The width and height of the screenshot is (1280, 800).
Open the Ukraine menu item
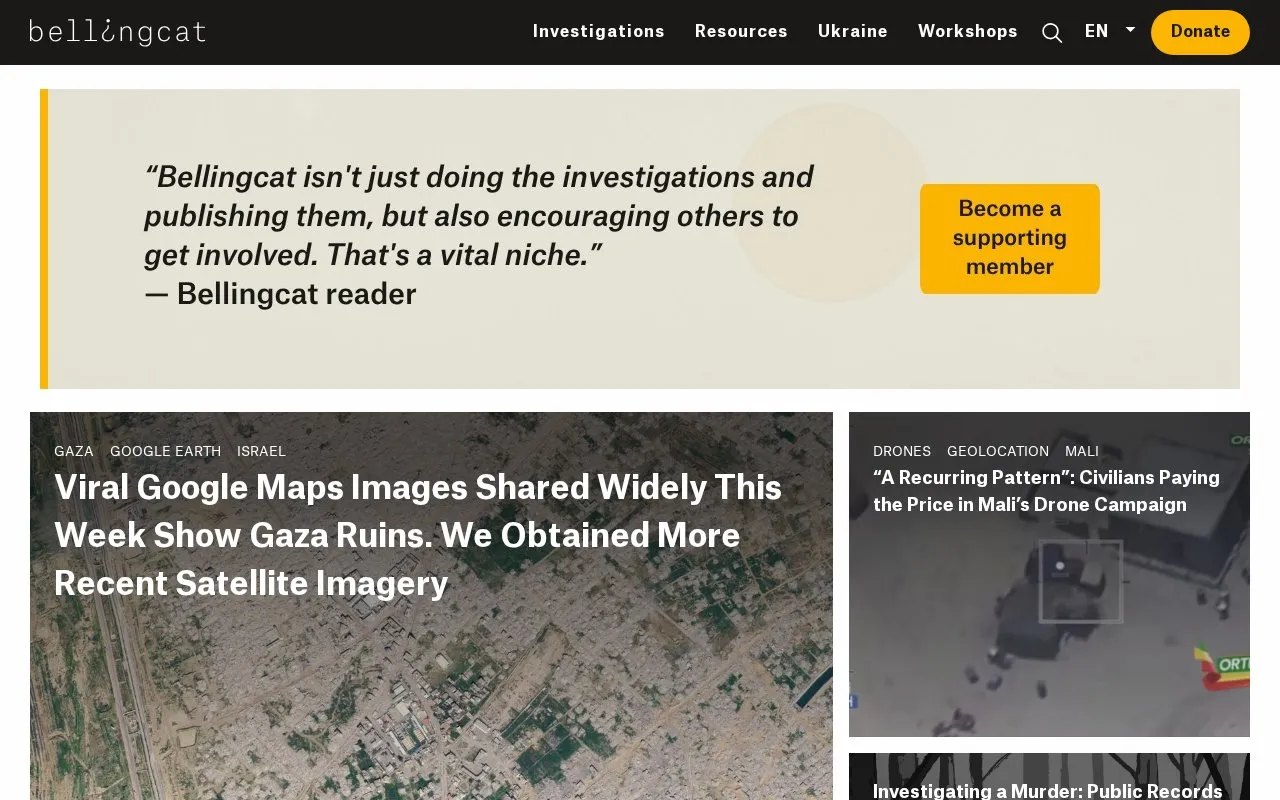tap(853, 31)
